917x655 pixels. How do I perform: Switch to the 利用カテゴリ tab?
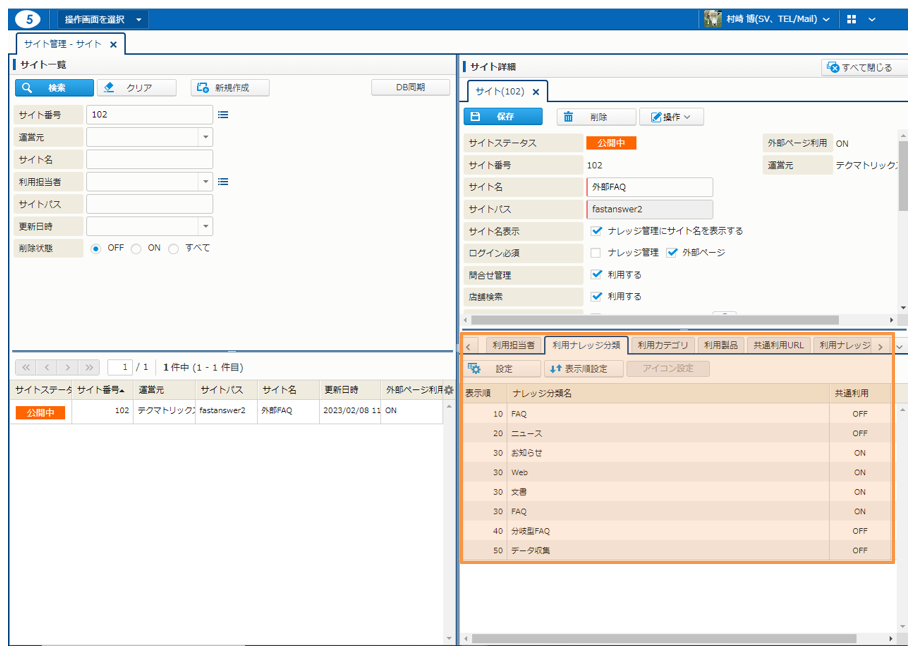tap(662, 346)
